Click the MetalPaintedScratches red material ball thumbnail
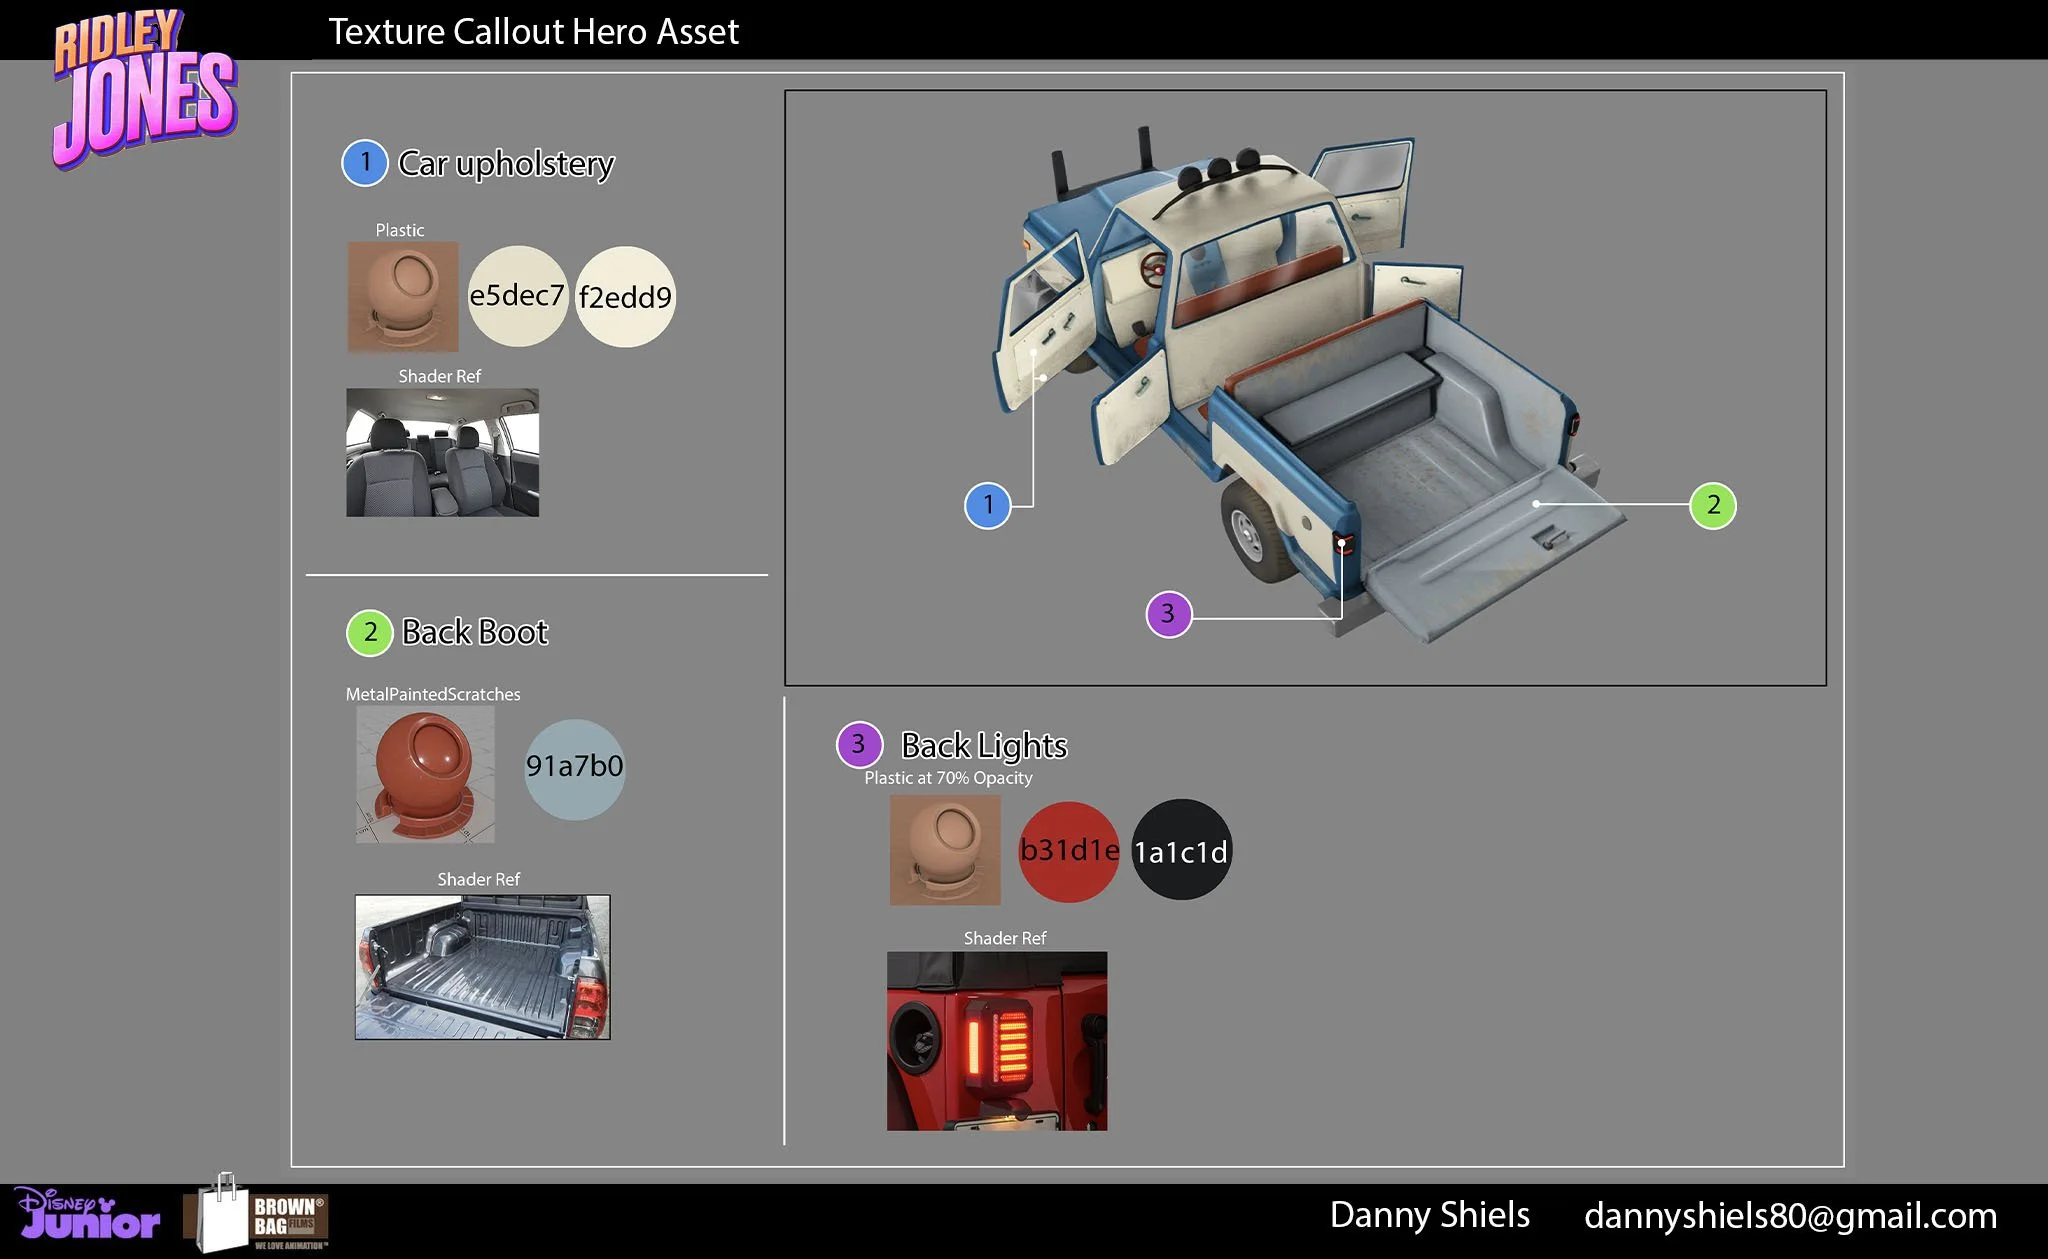Image resolution: width=2048 pixels, height=1259 pixels. [x=425, y=775]
